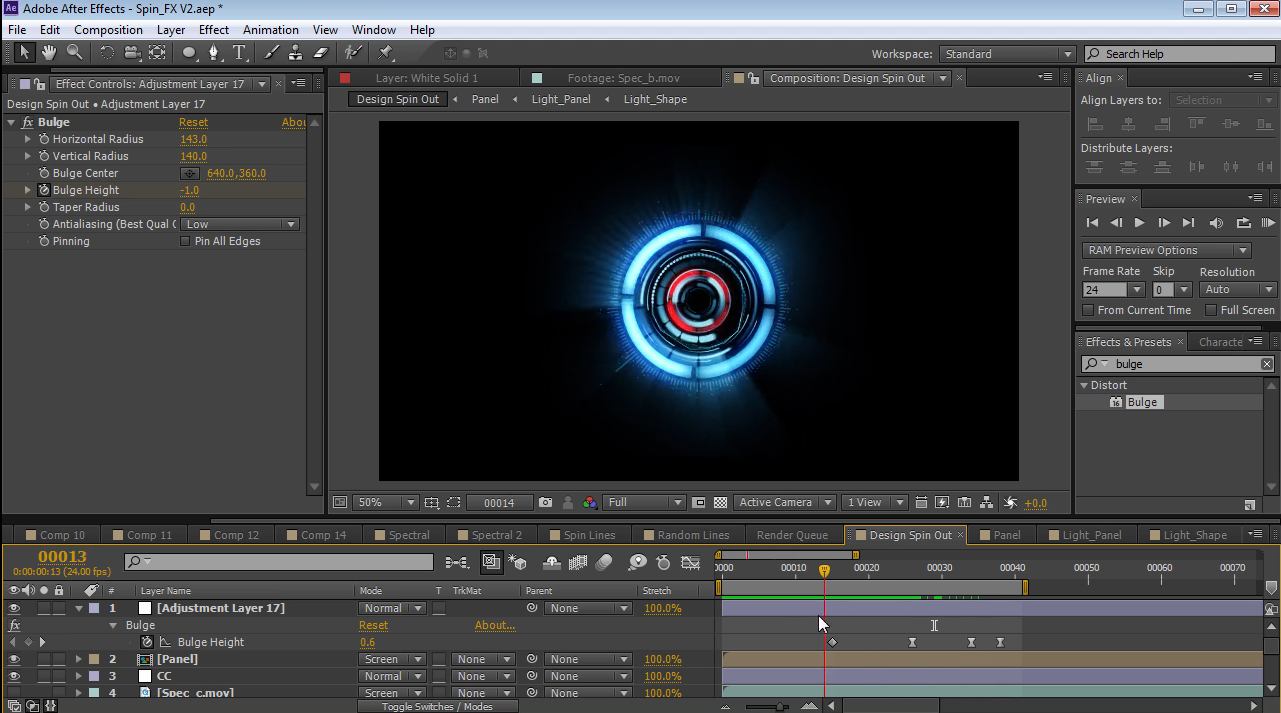Select the Zoom tool in toolbar

point(74,53)
